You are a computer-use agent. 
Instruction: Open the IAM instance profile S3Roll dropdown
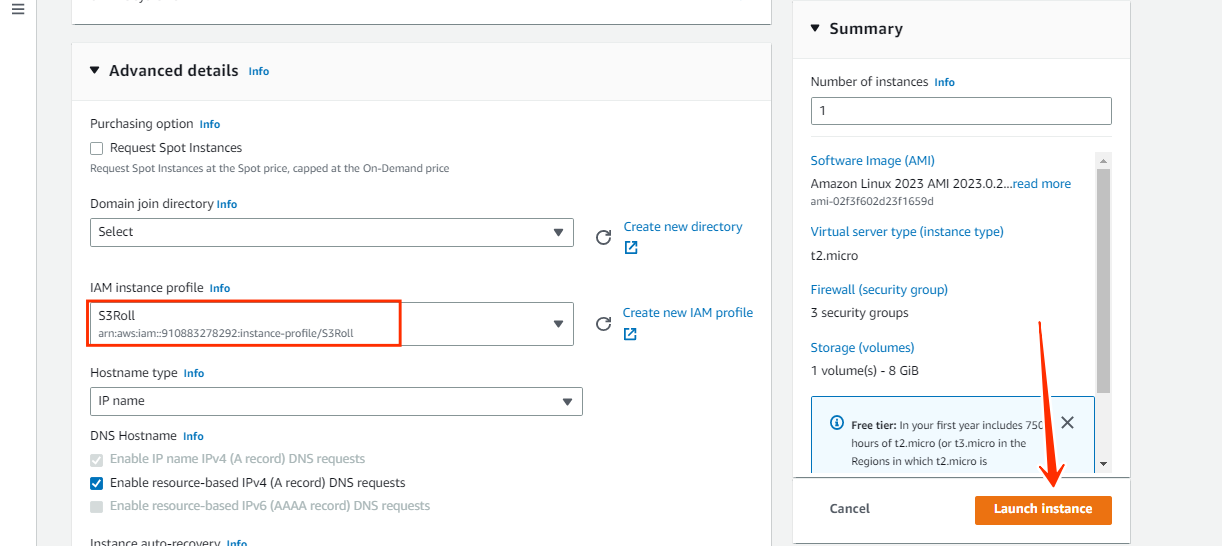tap(332, 324)
